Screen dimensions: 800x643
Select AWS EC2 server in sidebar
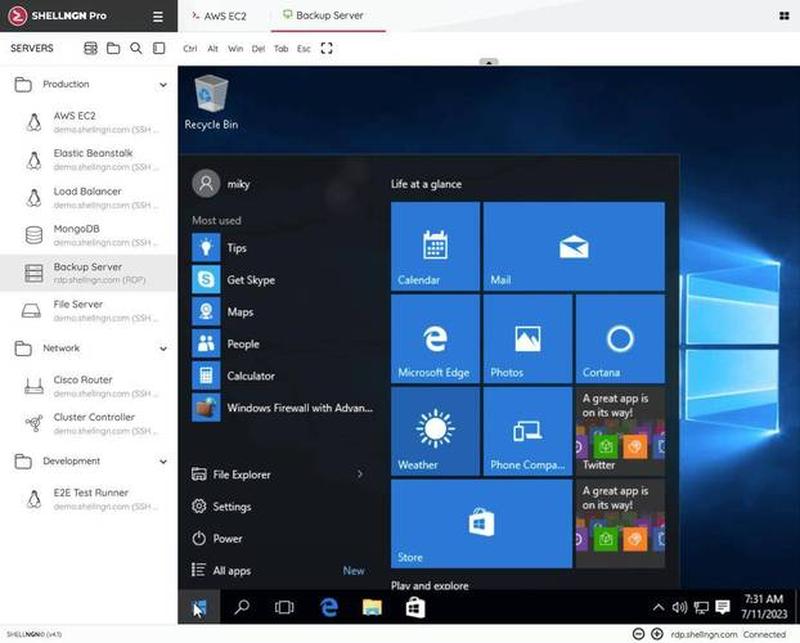88,122
